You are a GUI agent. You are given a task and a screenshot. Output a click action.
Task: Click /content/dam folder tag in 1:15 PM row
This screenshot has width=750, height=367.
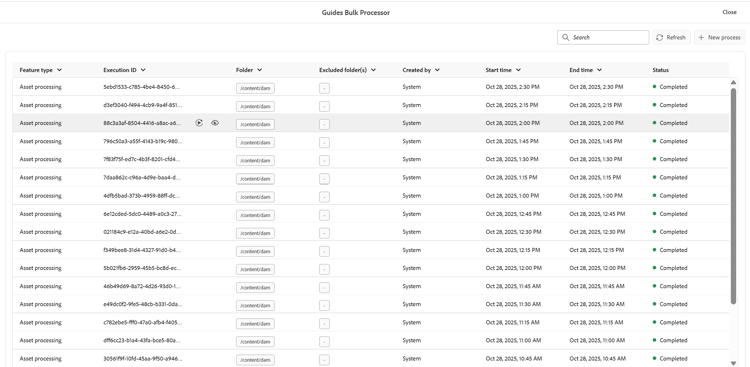click(x=255, y=178)
